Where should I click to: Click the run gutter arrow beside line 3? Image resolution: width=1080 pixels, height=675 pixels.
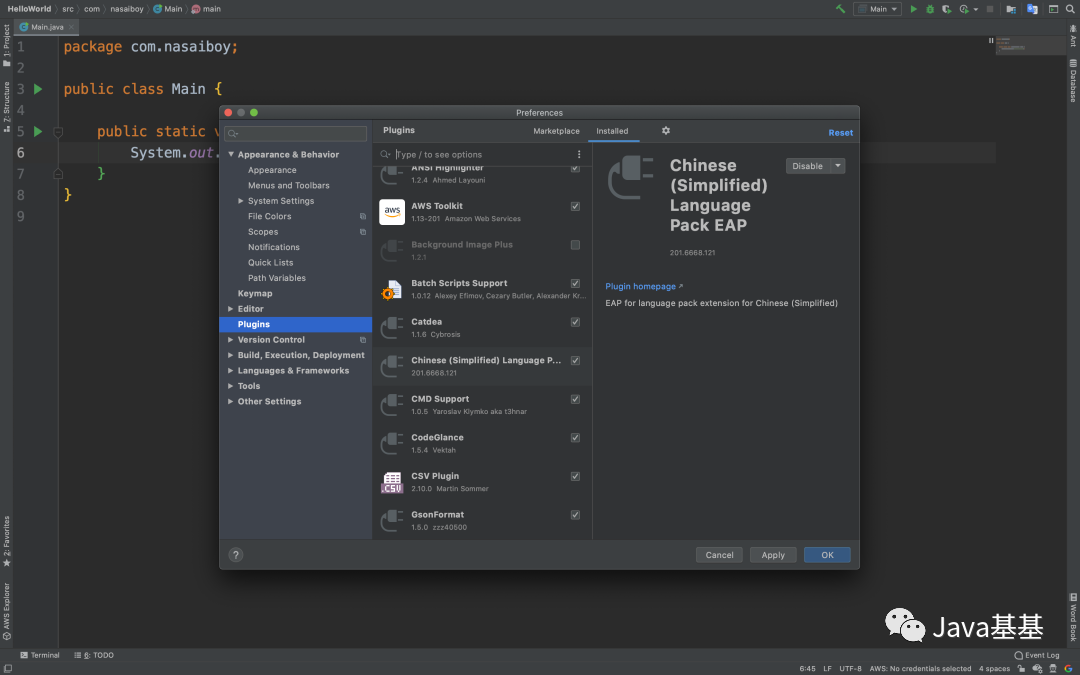click(x=38, y=89)
